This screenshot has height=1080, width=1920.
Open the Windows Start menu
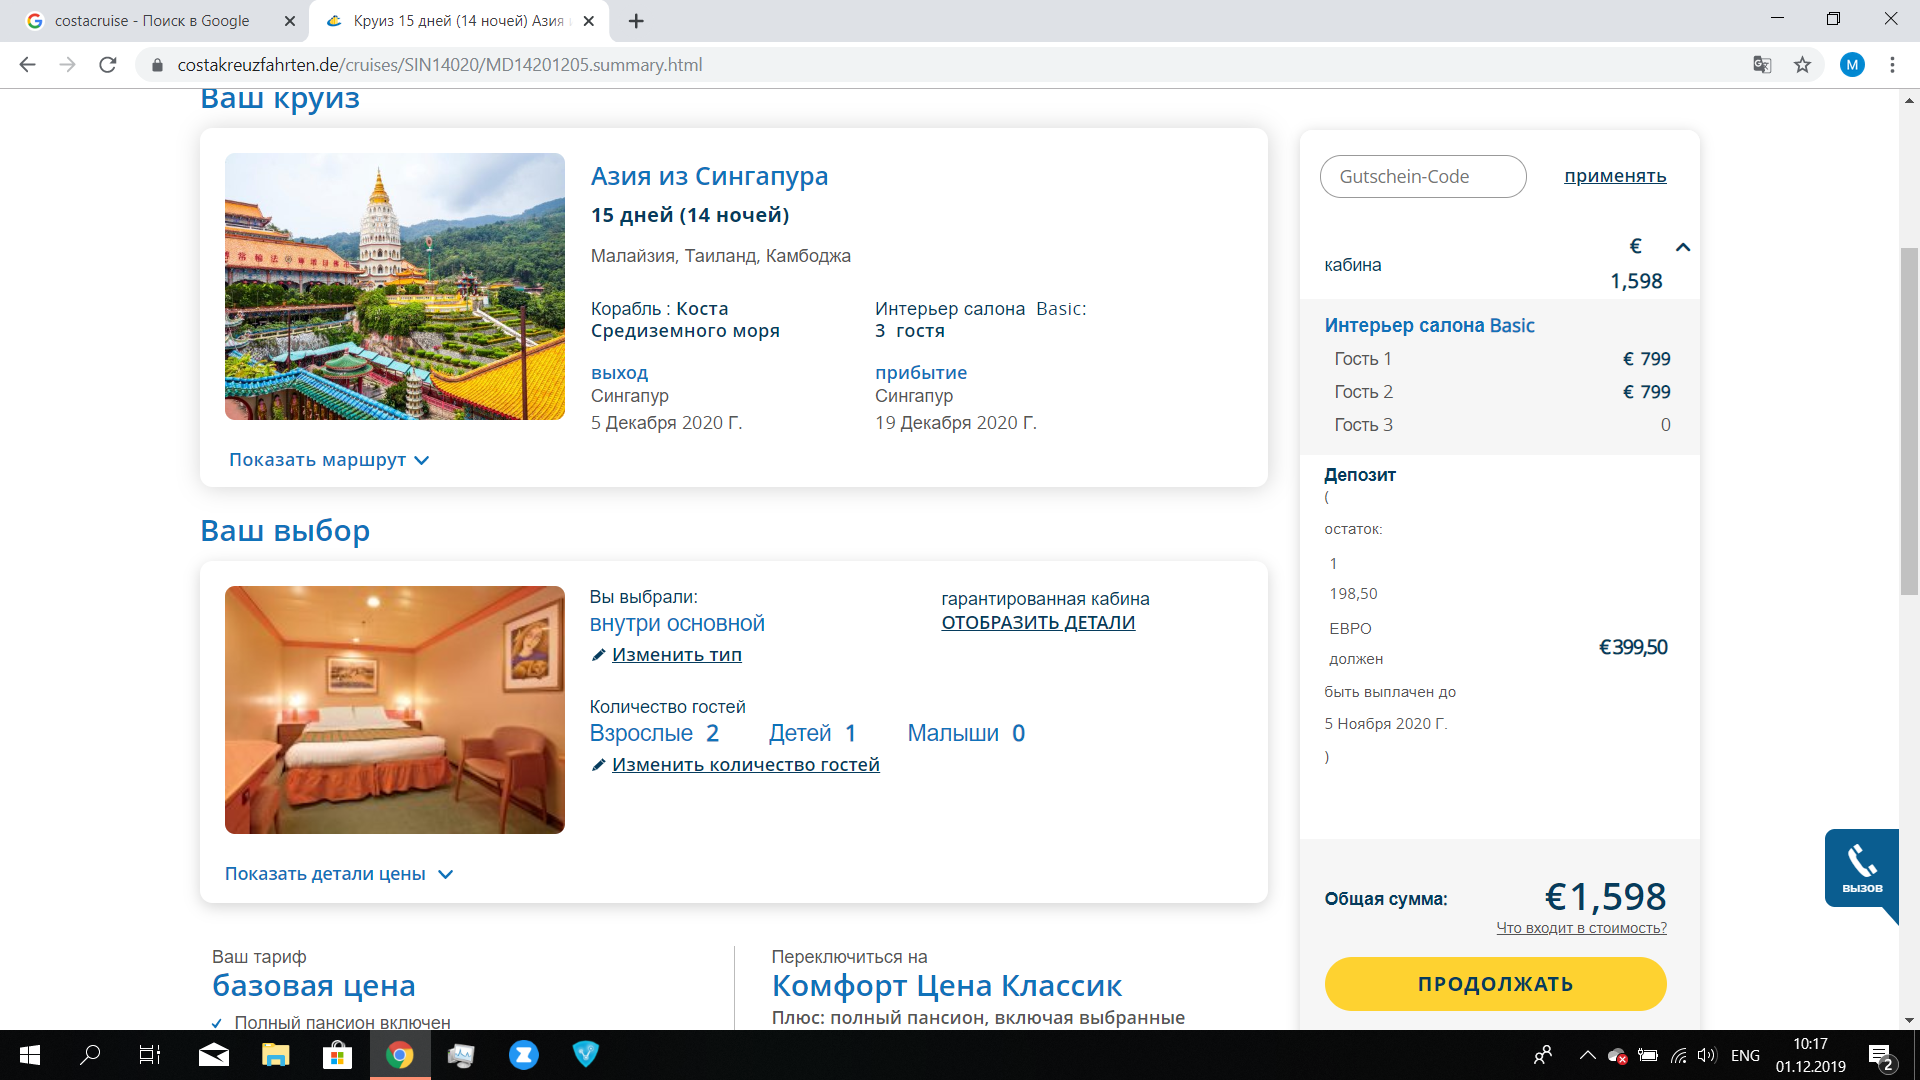30,1055
